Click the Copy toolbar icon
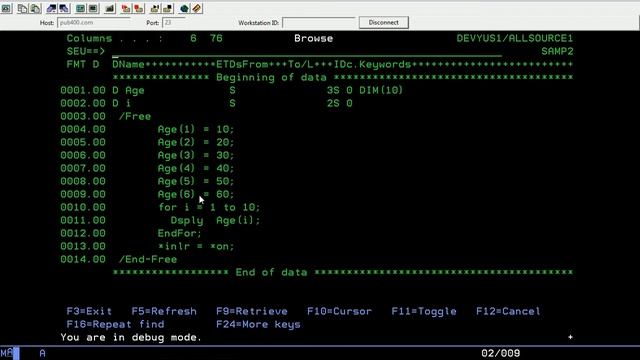The width and height of the screenshot is (640, 360). tap(22, 8)
